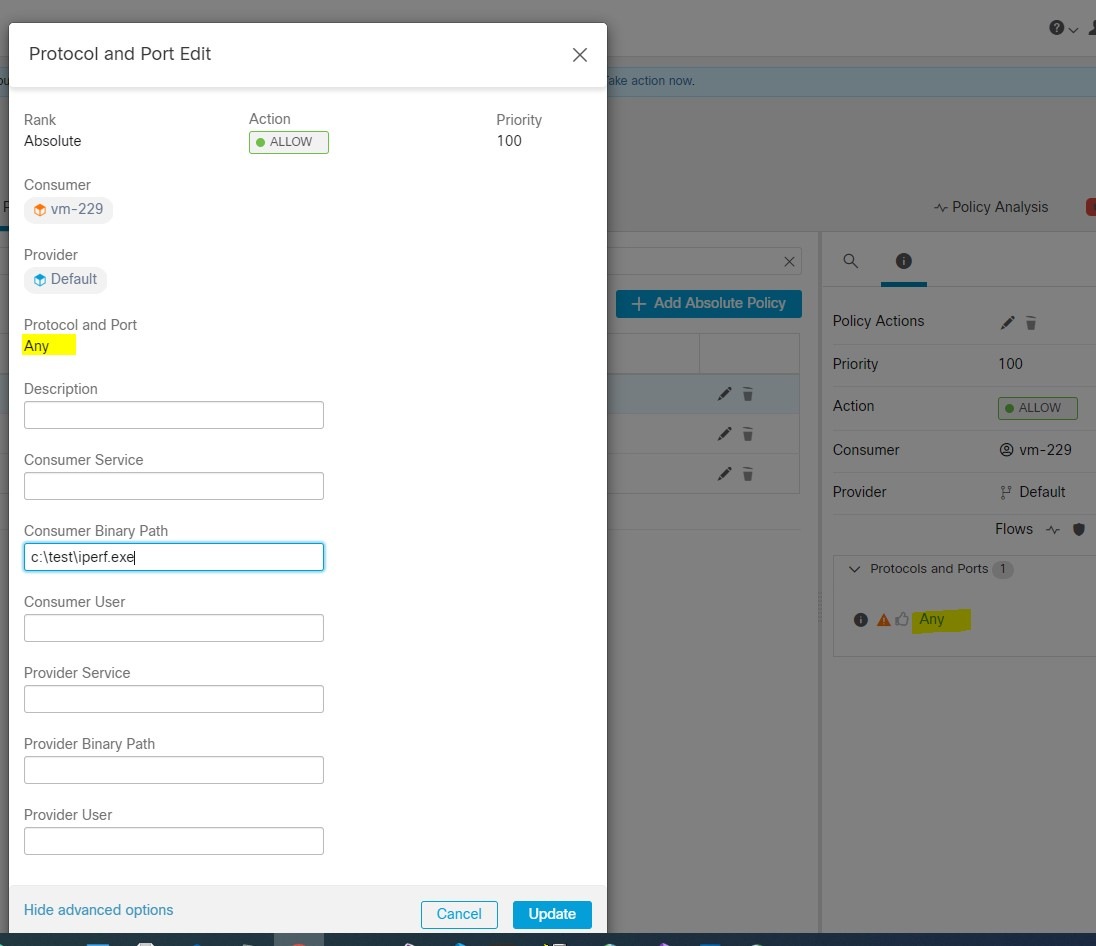Edit the top policy row with pencil icon

coord(724,394)
